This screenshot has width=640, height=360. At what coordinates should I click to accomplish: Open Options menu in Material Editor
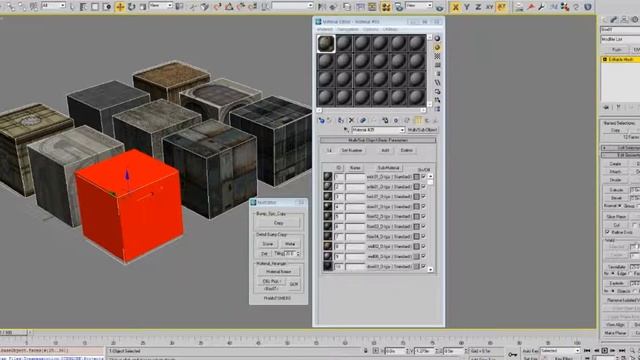point(371,29)
